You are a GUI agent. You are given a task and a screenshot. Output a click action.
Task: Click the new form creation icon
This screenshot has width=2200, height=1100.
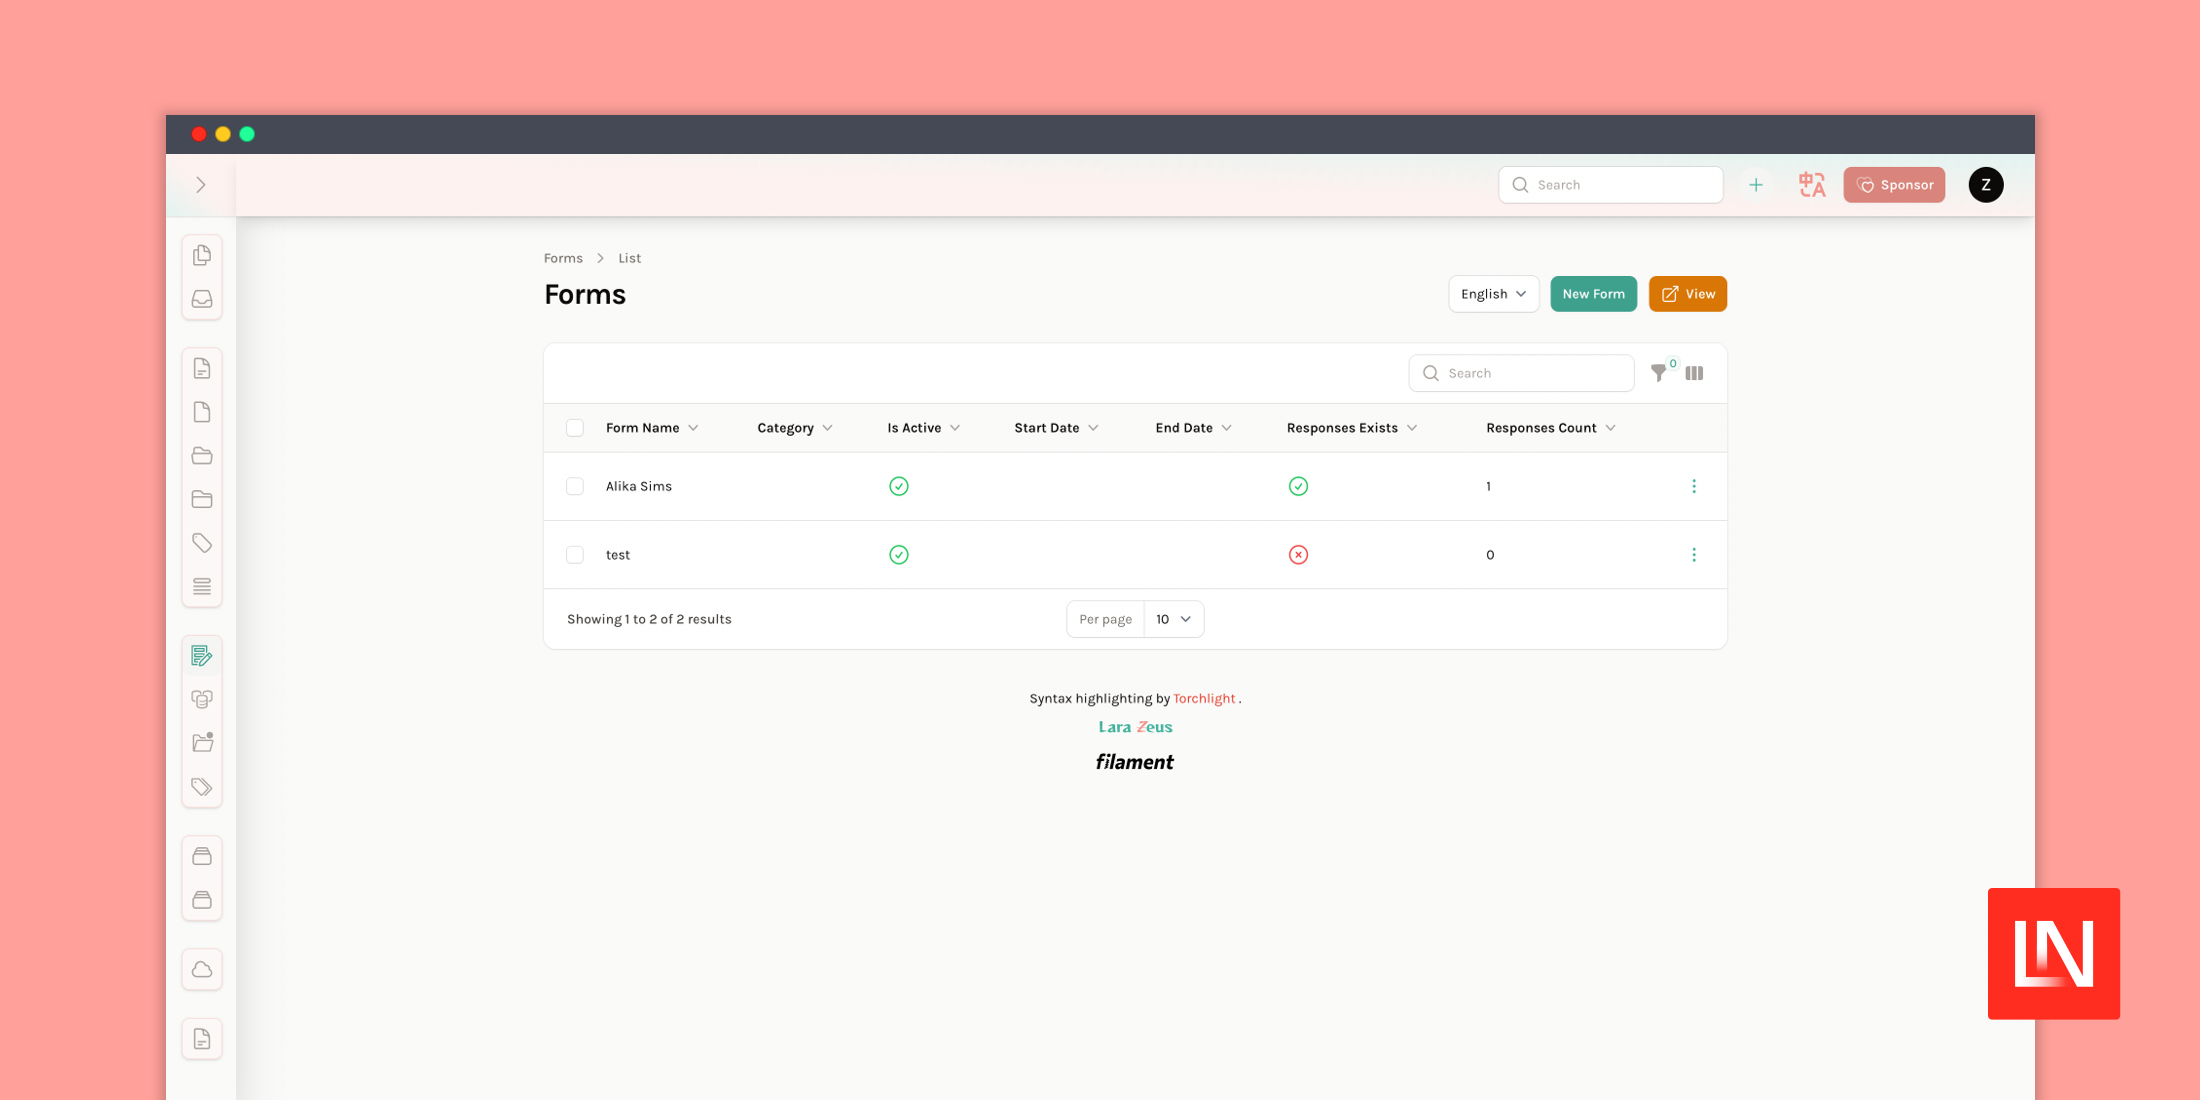[1592, 293]
